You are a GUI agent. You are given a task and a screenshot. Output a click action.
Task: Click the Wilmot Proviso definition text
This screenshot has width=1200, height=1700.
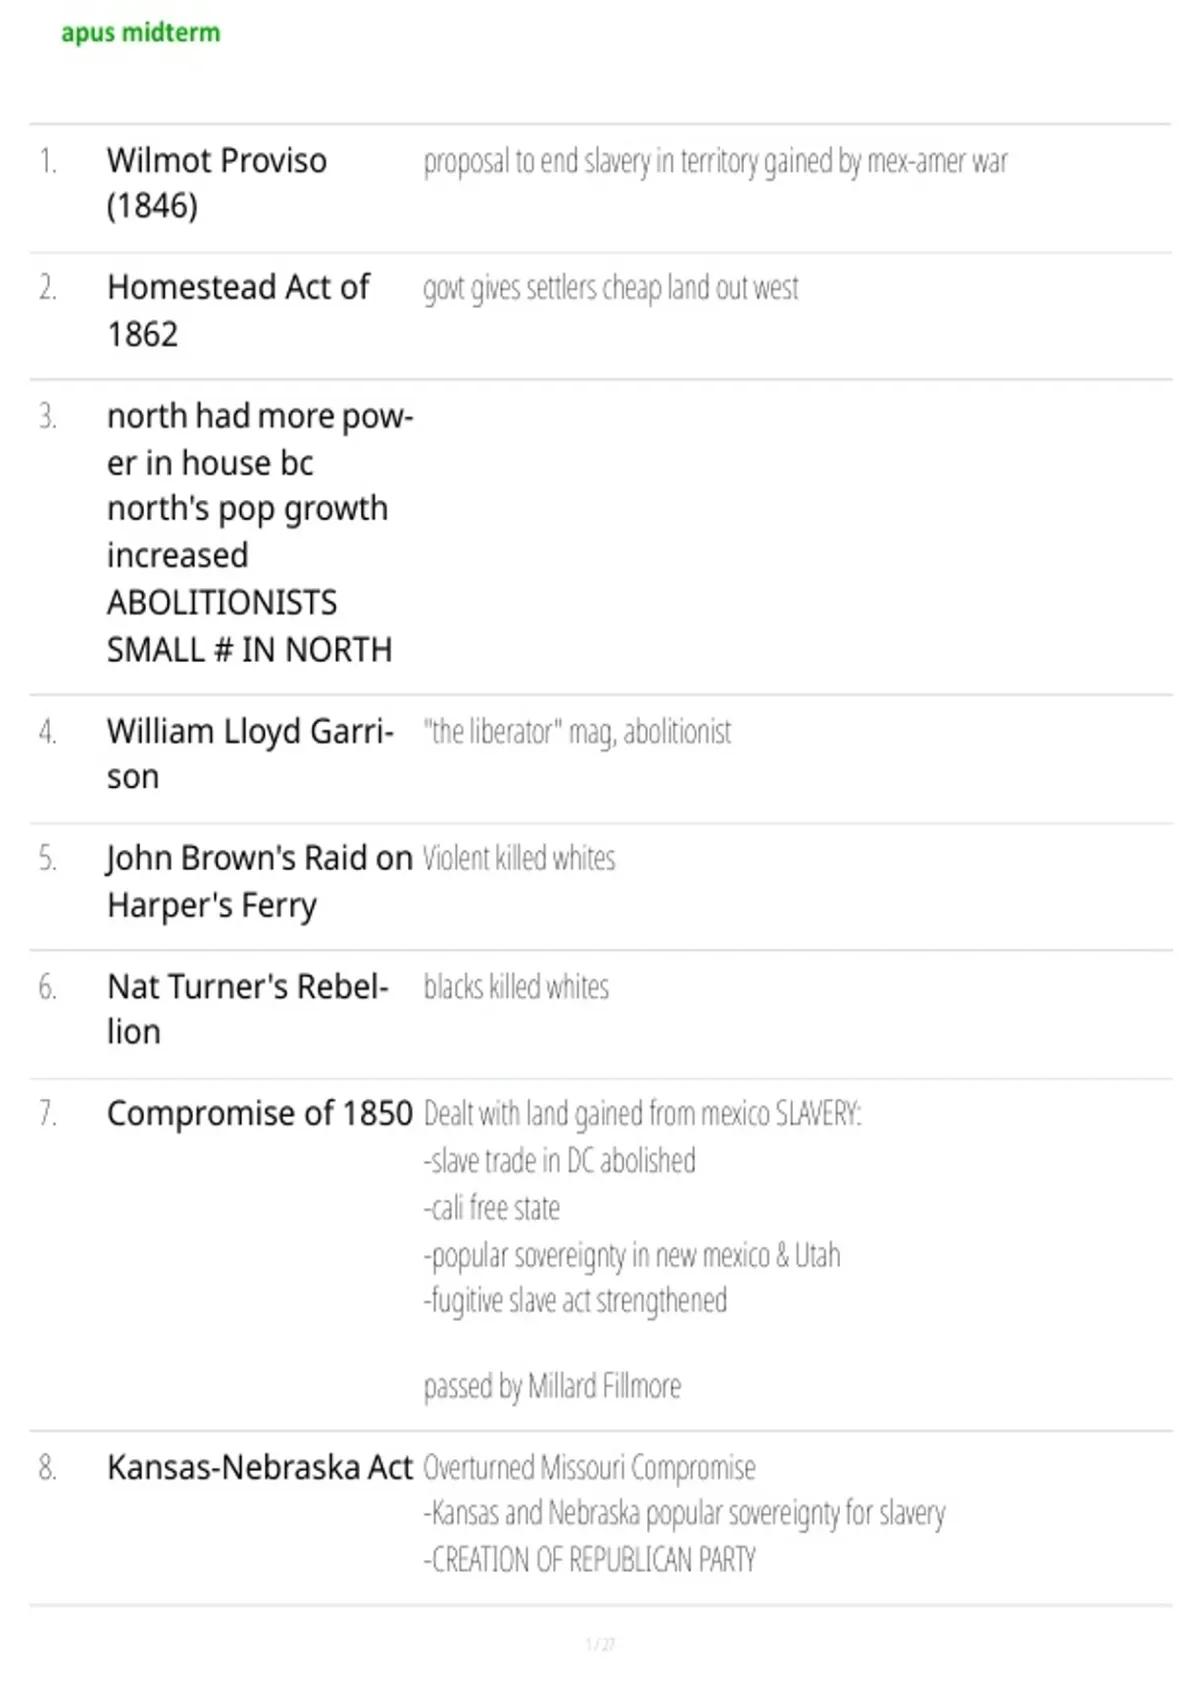715,161
